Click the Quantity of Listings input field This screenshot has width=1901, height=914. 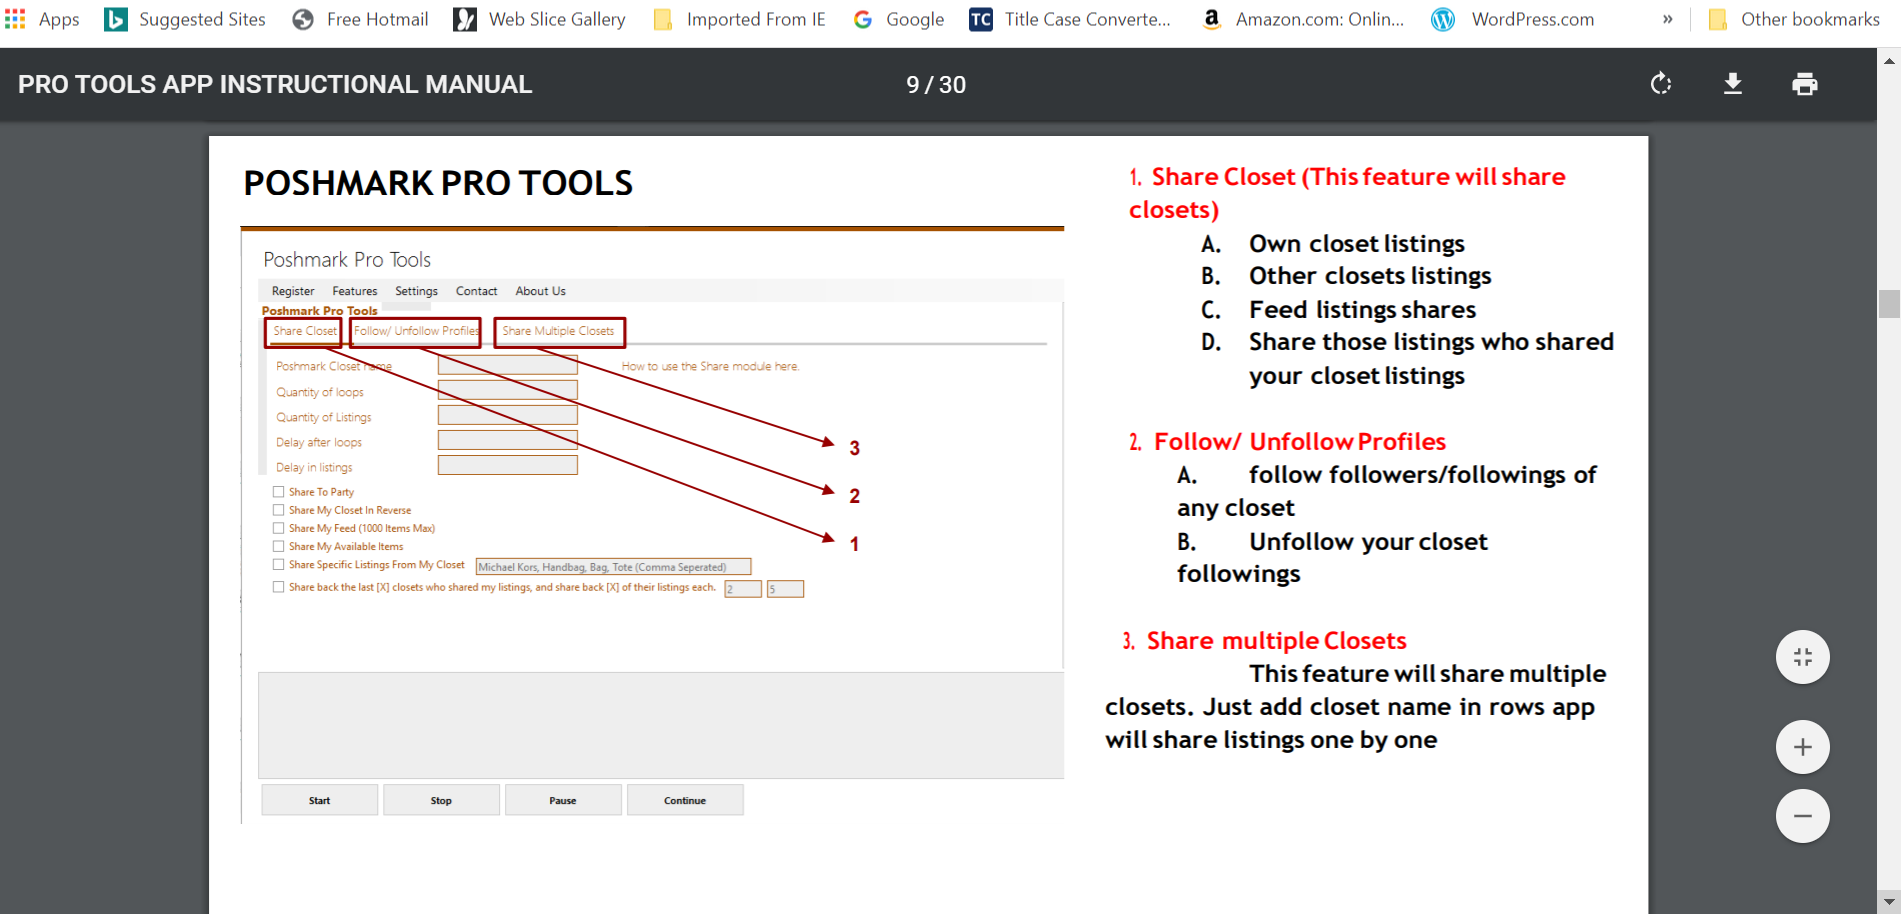click(x=508, y=415)
